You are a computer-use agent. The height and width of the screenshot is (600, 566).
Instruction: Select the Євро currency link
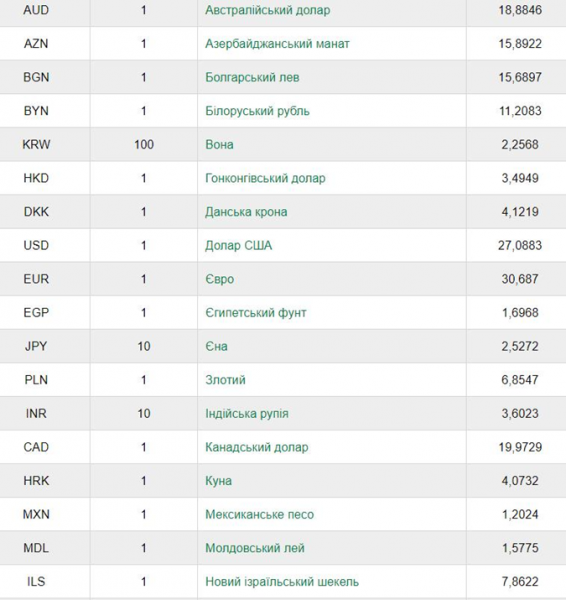(219, 279)
